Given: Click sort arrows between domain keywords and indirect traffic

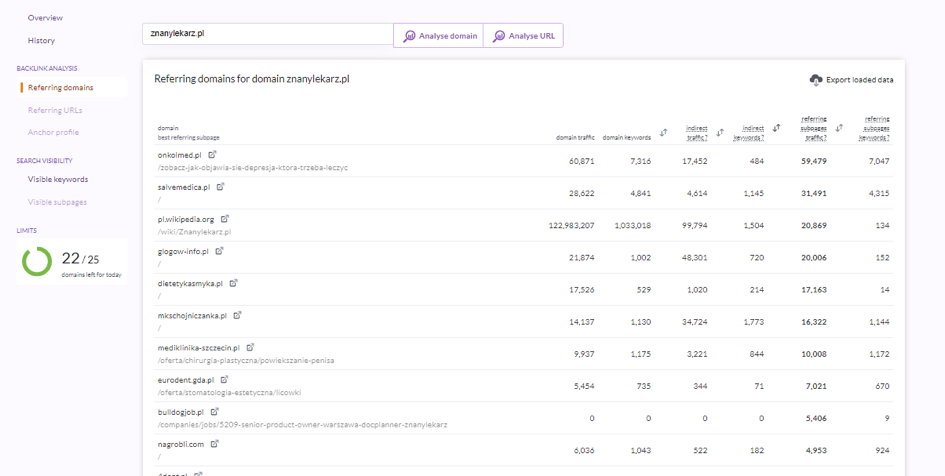Looking at the screenshot, I should click(x=664, y=133).
